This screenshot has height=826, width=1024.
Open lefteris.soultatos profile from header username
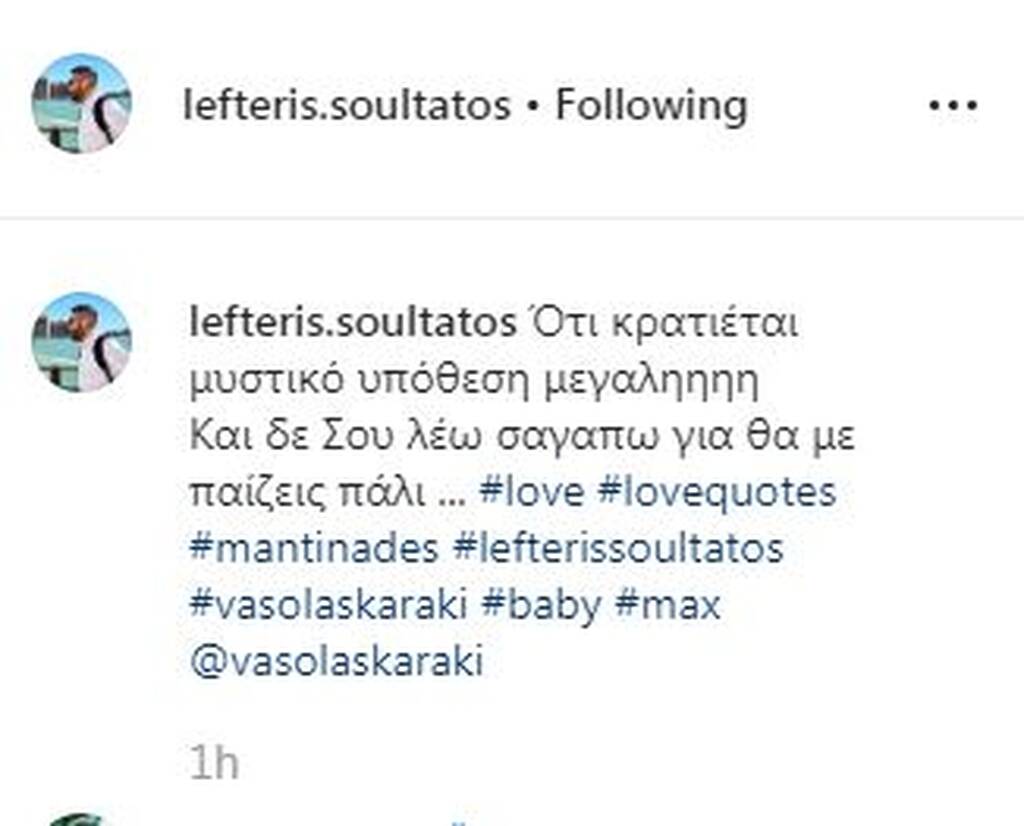pos(347,105)
